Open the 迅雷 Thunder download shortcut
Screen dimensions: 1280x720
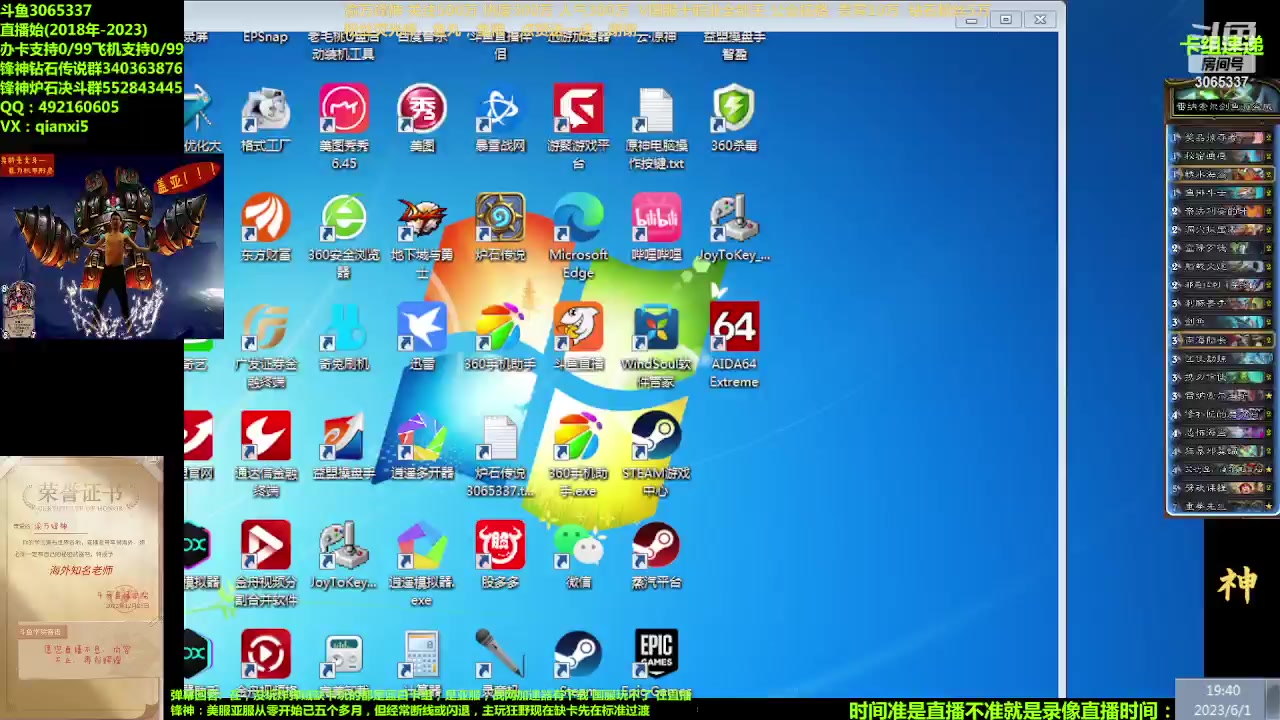click(422, 338)
